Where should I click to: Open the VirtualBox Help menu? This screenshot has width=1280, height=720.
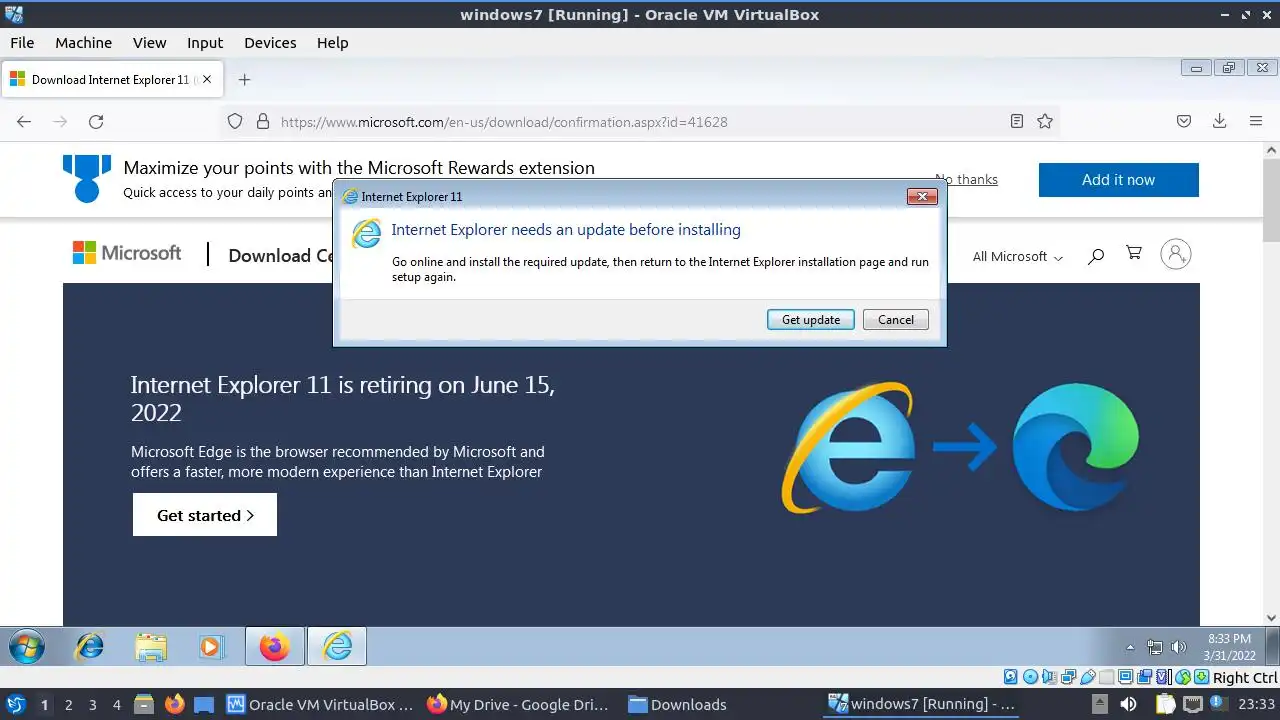[332, 43]
